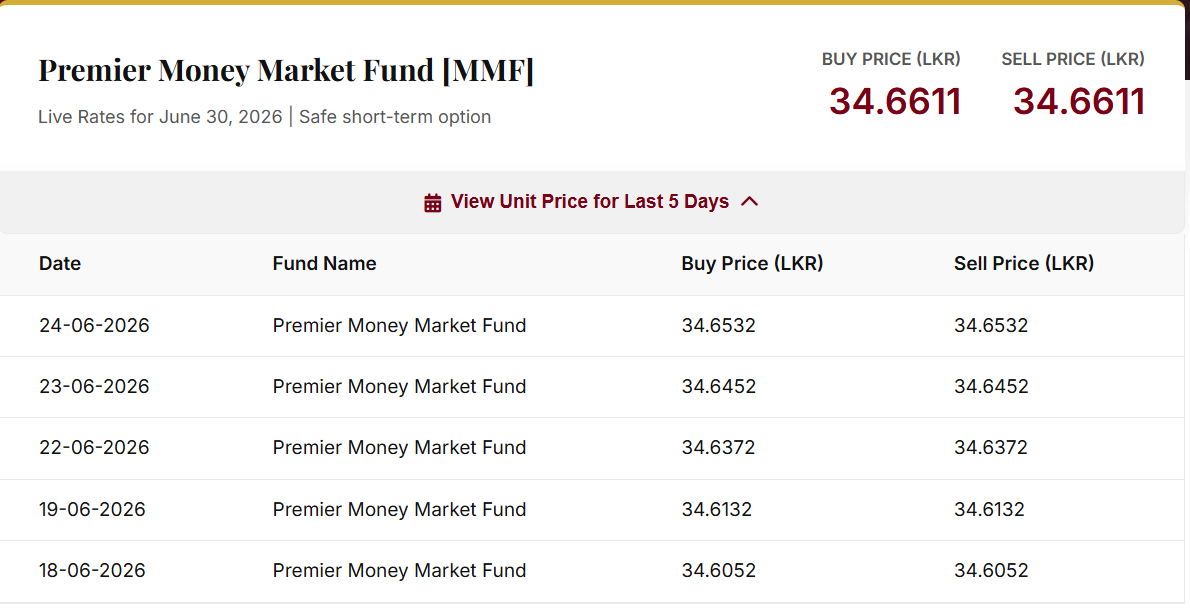Click the Live Rates for June 30, 2026 text

(160, 117)
